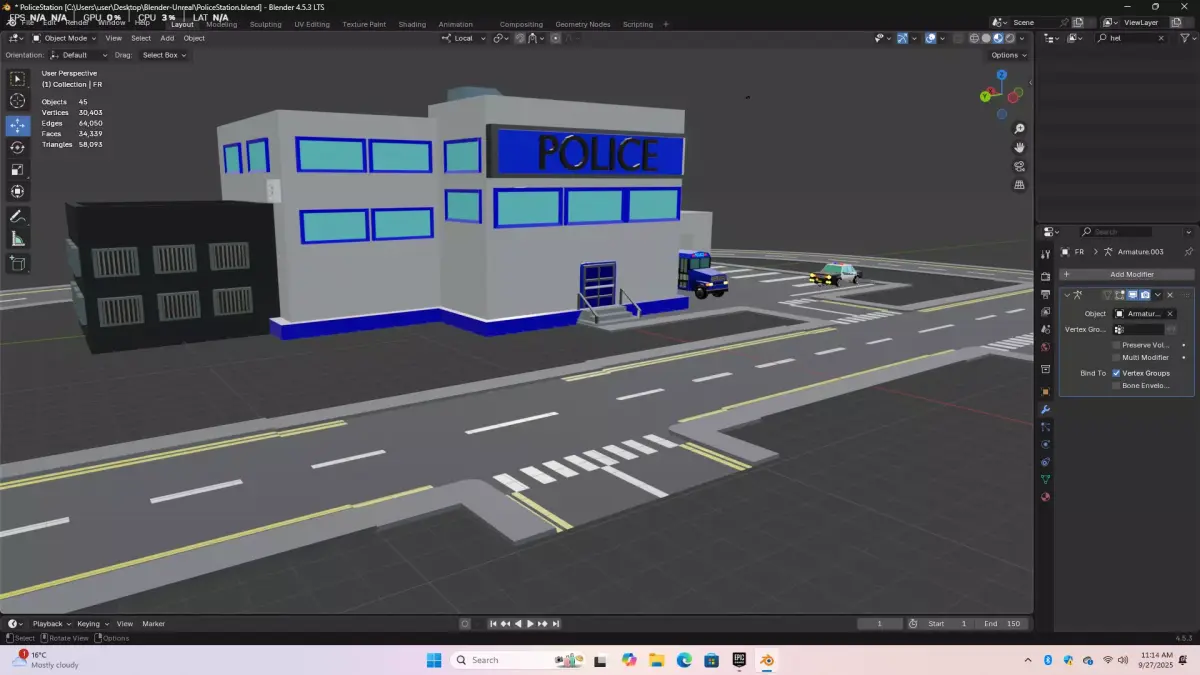This screenshot has width=1200, height=675.
Task: Toggle armature modifier show in viewport
Action: [1132, 295]
